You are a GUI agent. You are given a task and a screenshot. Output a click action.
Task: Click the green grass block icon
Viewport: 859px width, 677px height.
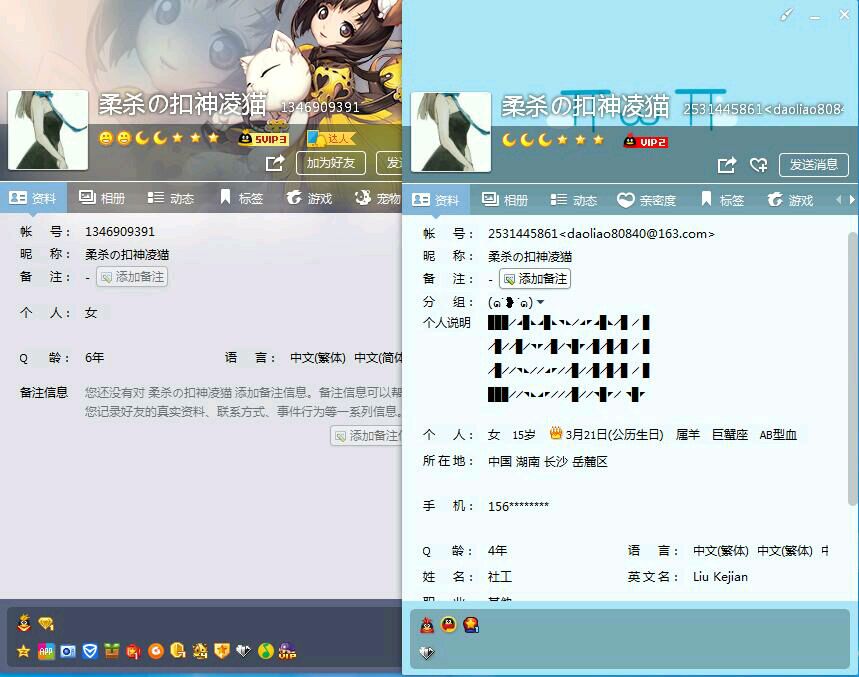pos(112,651)
